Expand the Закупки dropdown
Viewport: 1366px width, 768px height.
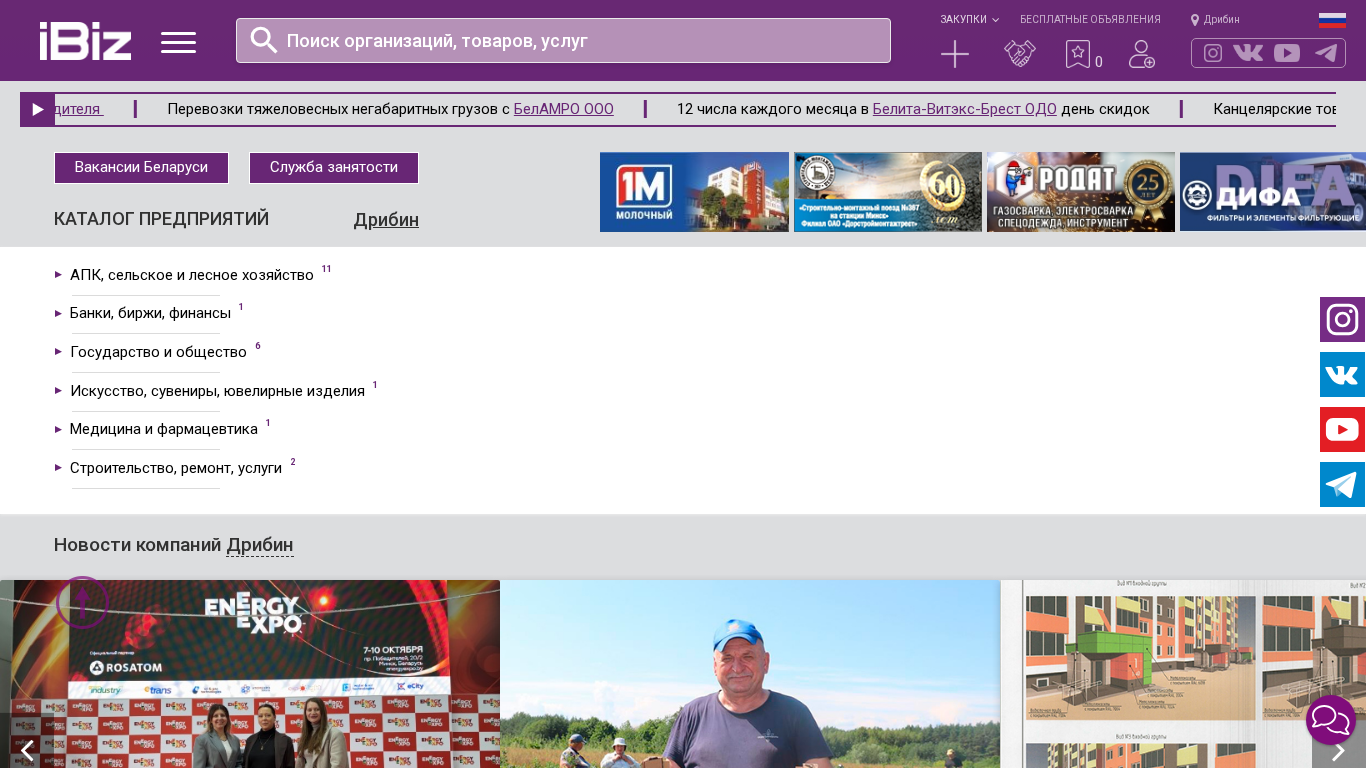(x=969, y=20)
